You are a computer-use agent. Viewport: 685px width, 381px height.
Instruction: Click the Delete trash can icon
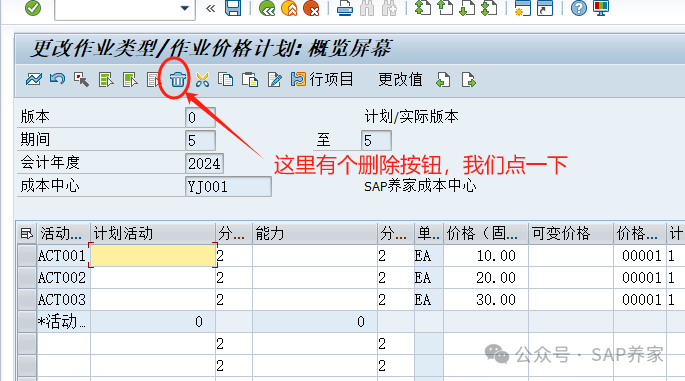[x=177, y=80]
